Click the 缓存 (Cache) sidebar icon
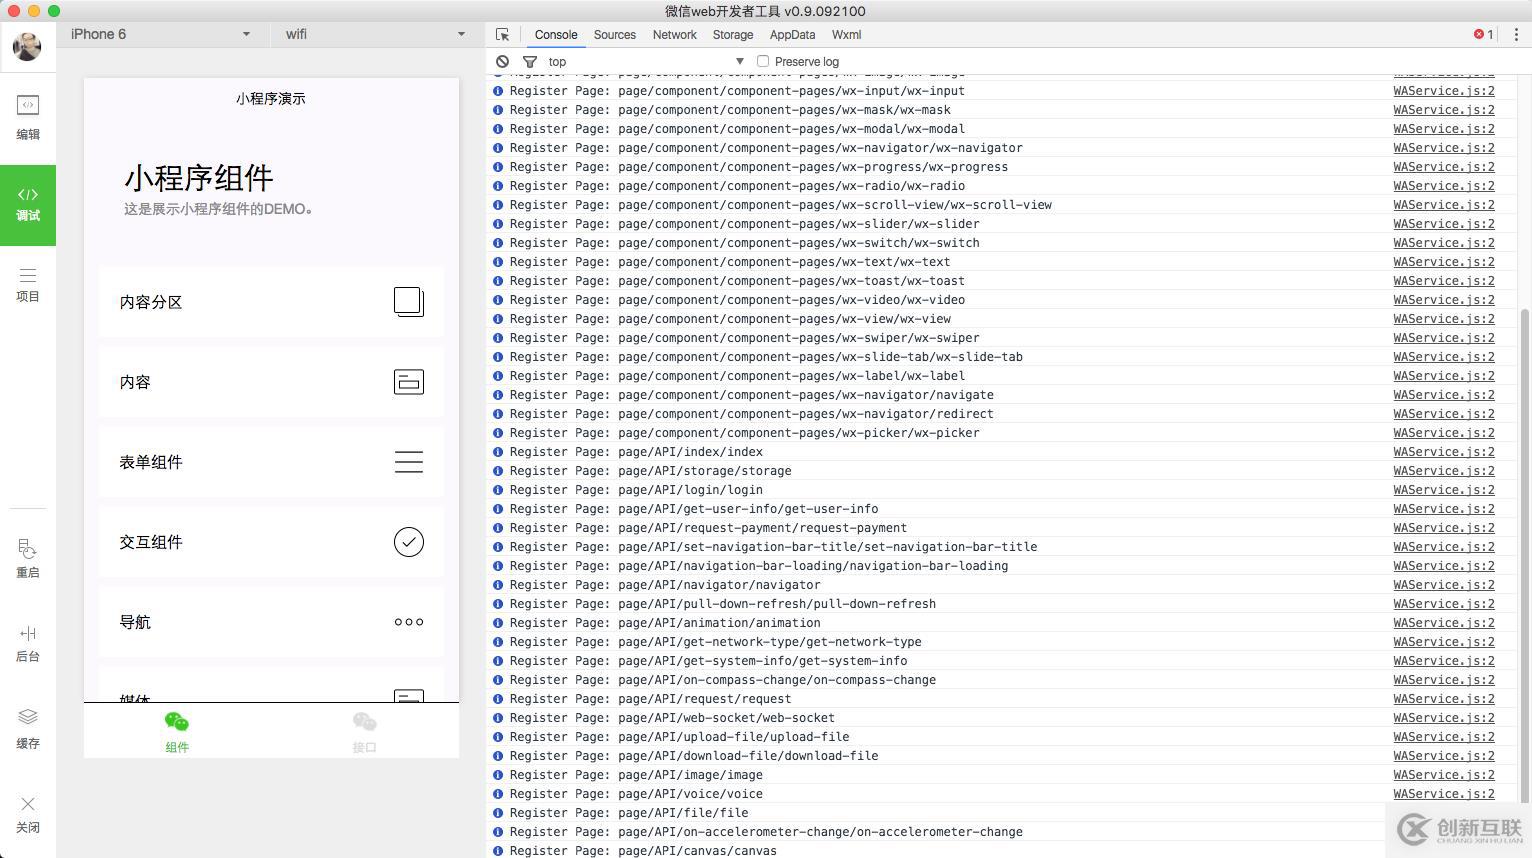This screenshot has height=858, width=1532. [x=28, y=729]
